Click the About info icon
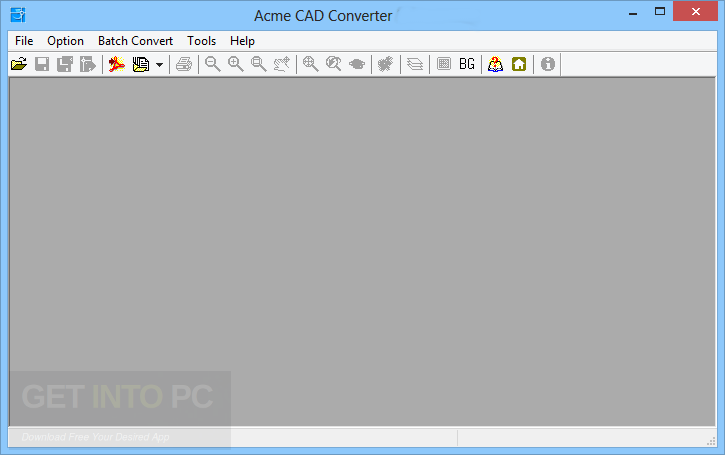This screenshot has width=725, height=455. tap(548, 64)
